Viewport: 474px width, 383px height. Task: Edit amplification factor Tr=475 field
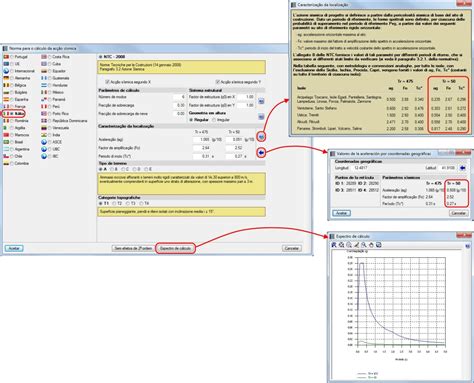click(x=202, y=148)
